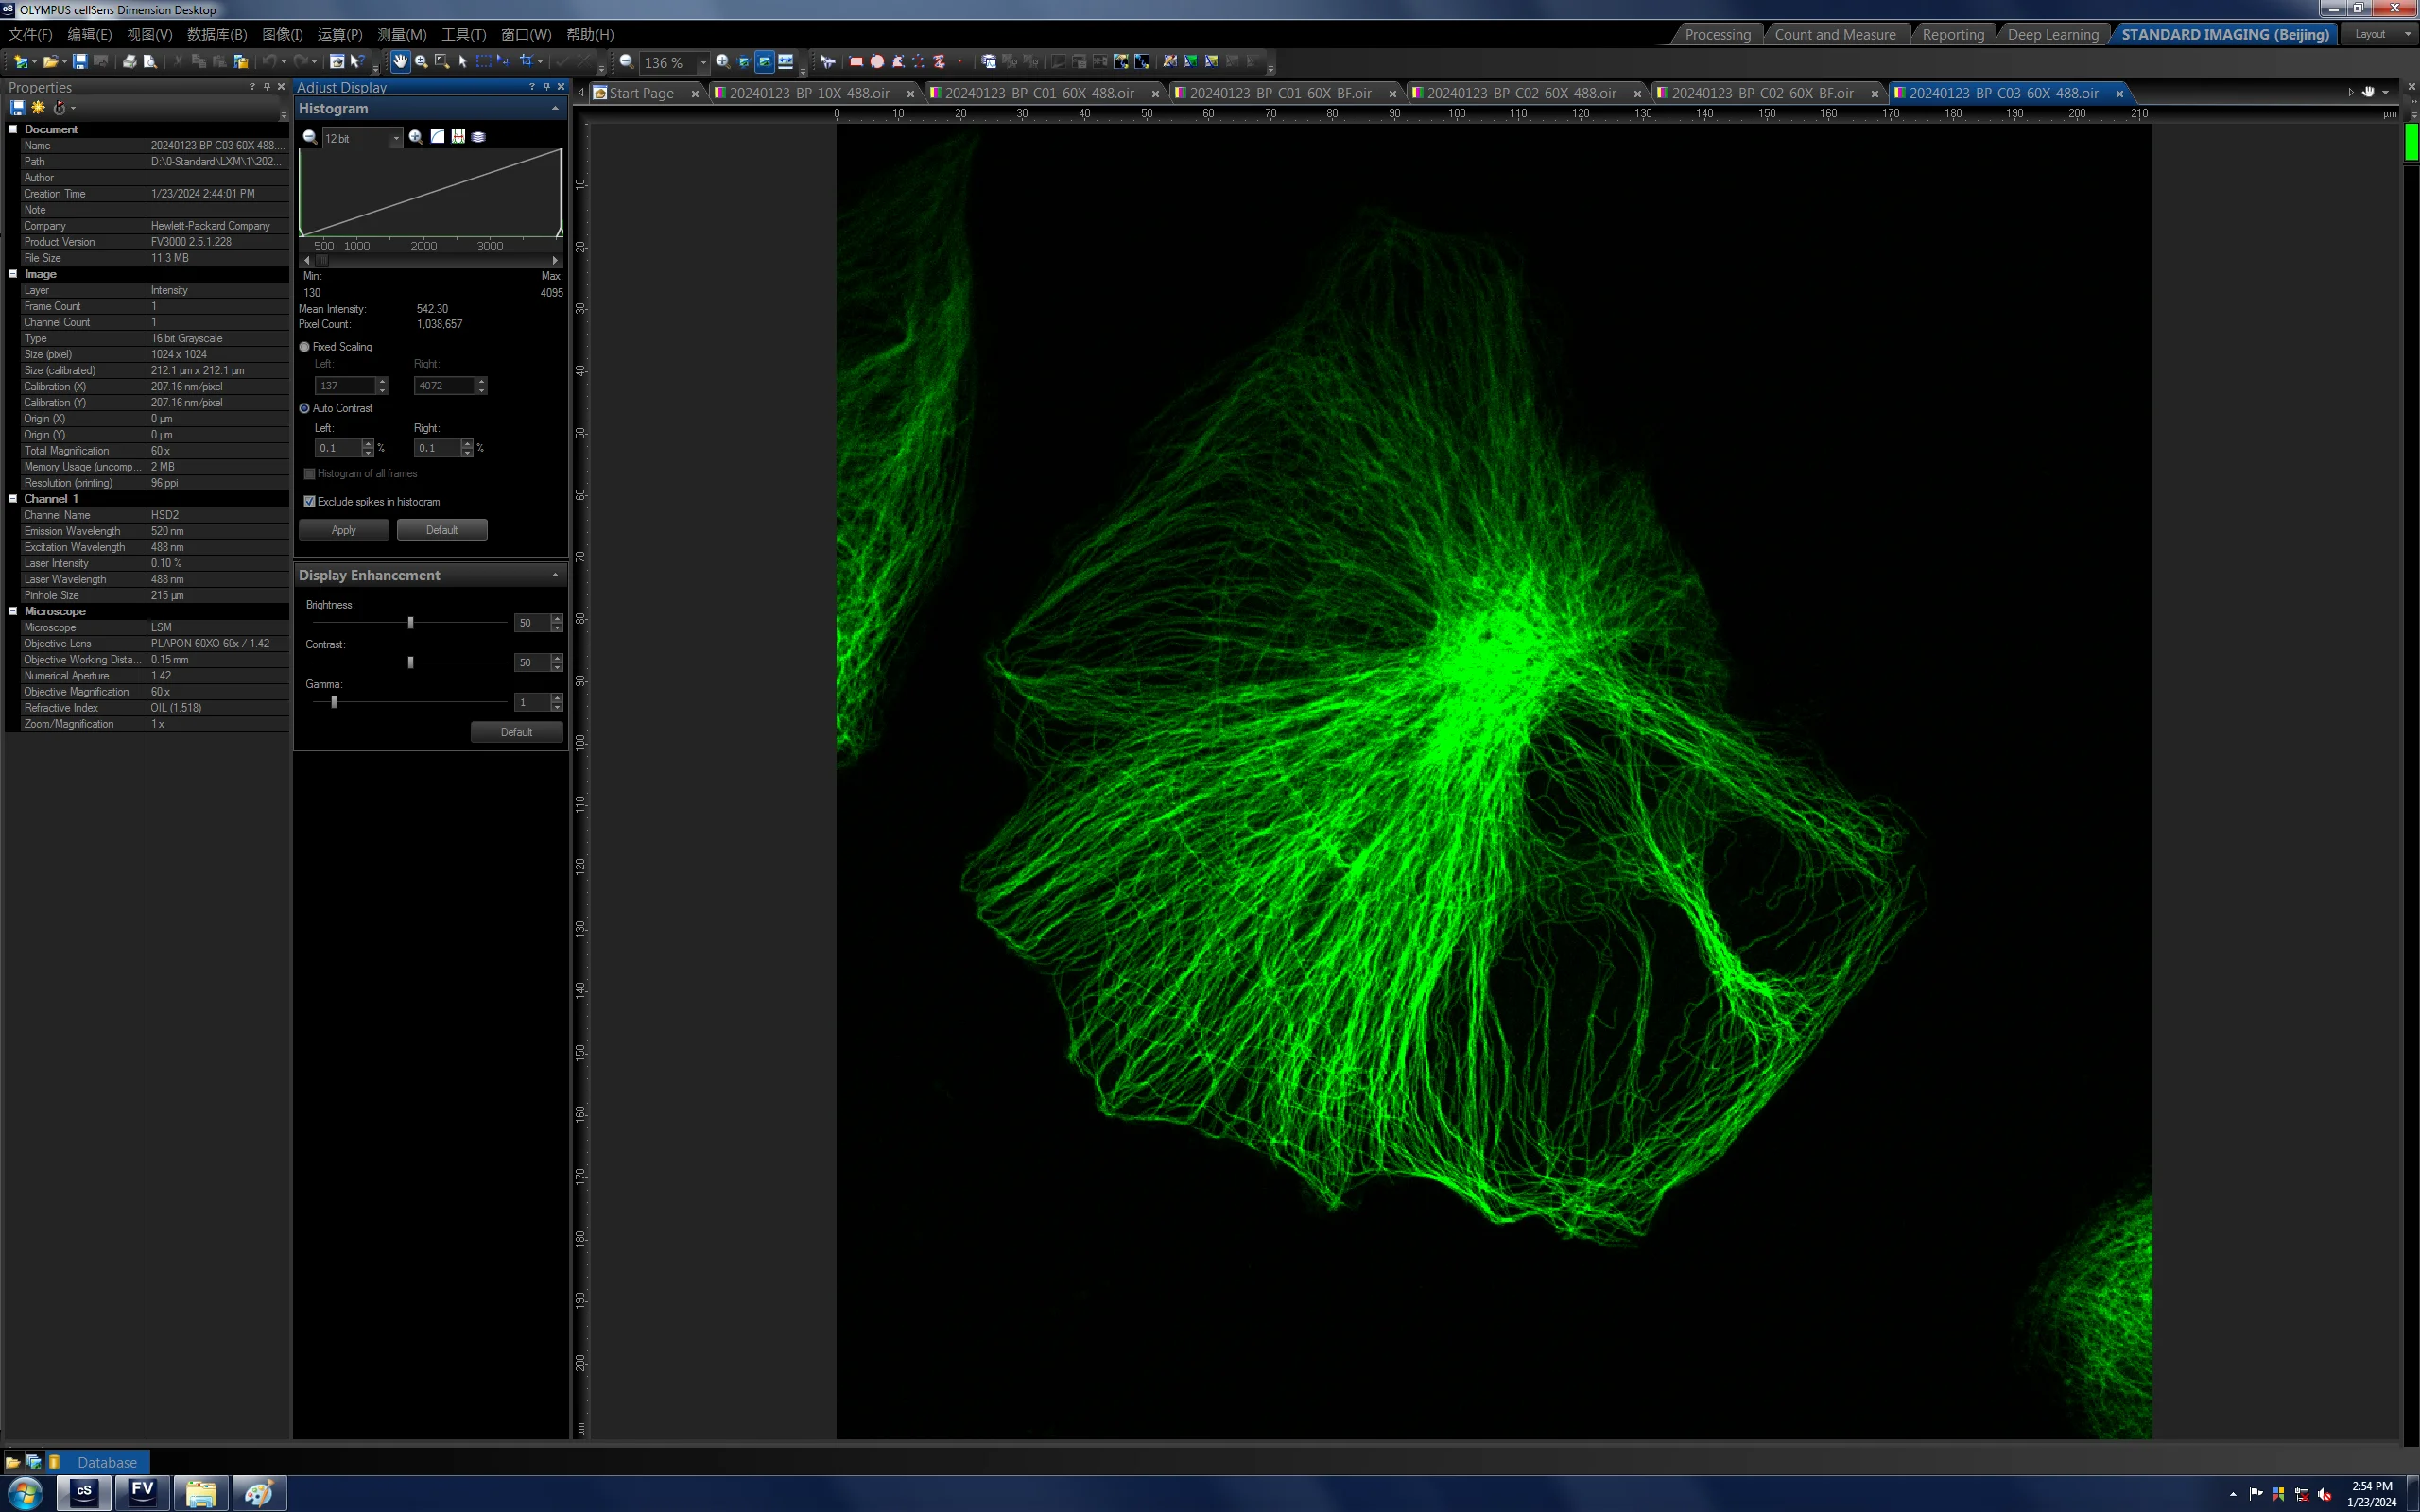Viewport: 2420px width, 1512px height.
Task: Click the Print icon in toolbar
Action: coord(129,61)
